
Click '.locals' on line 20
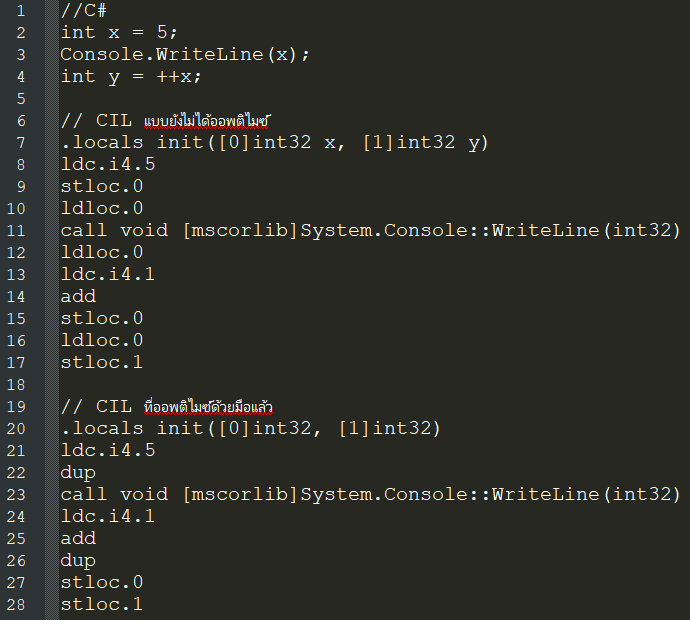pos(102,428)
